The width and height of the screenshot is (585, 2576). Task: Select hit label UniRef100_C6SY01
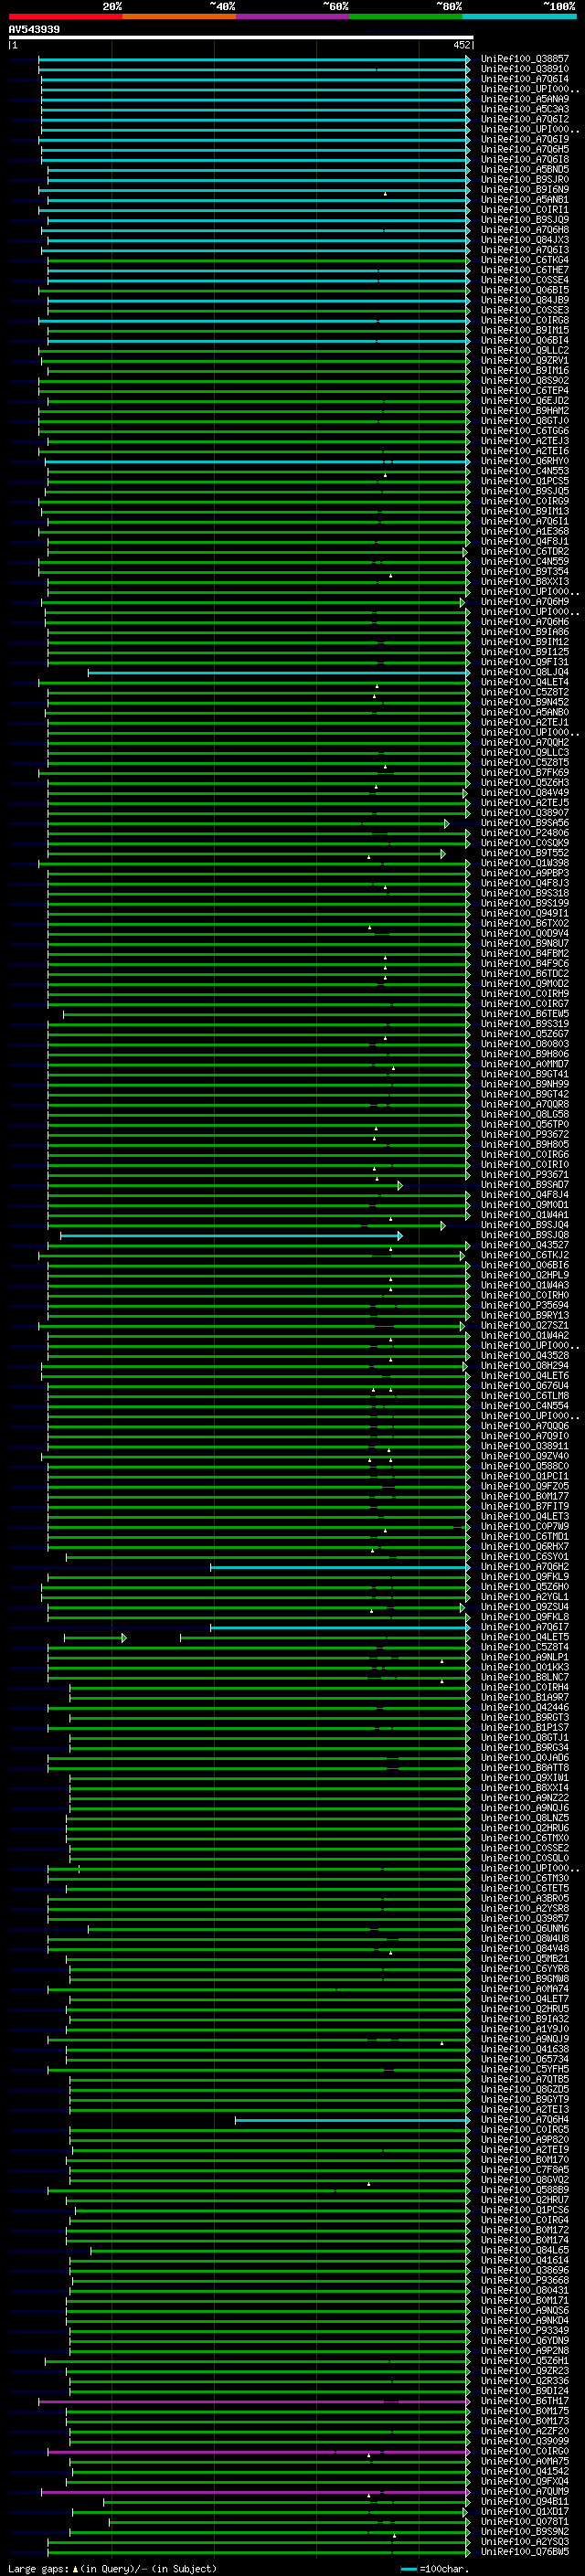point(525,1557)
